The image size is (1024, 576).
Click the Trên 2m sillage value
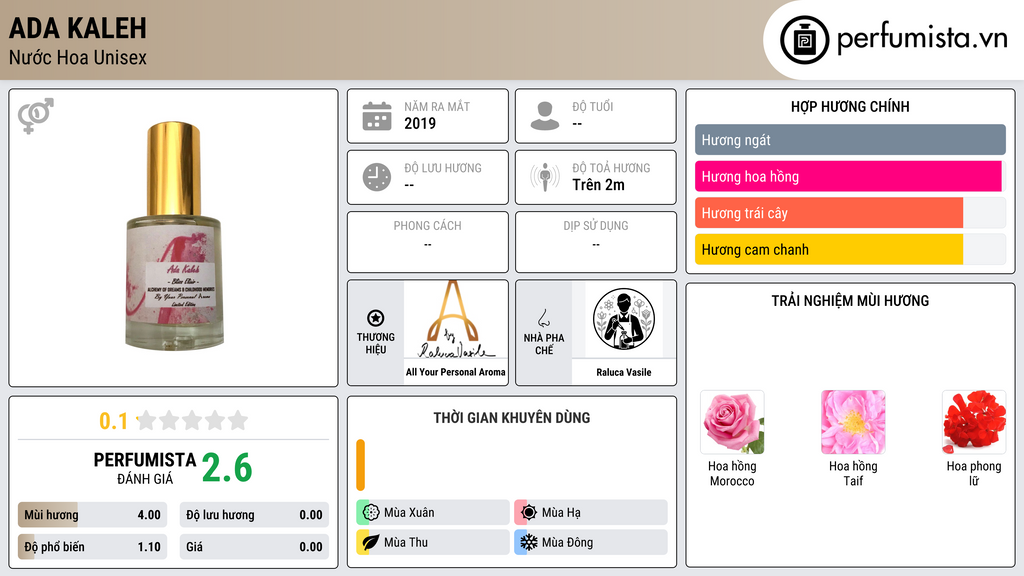(x=598, y=185)
